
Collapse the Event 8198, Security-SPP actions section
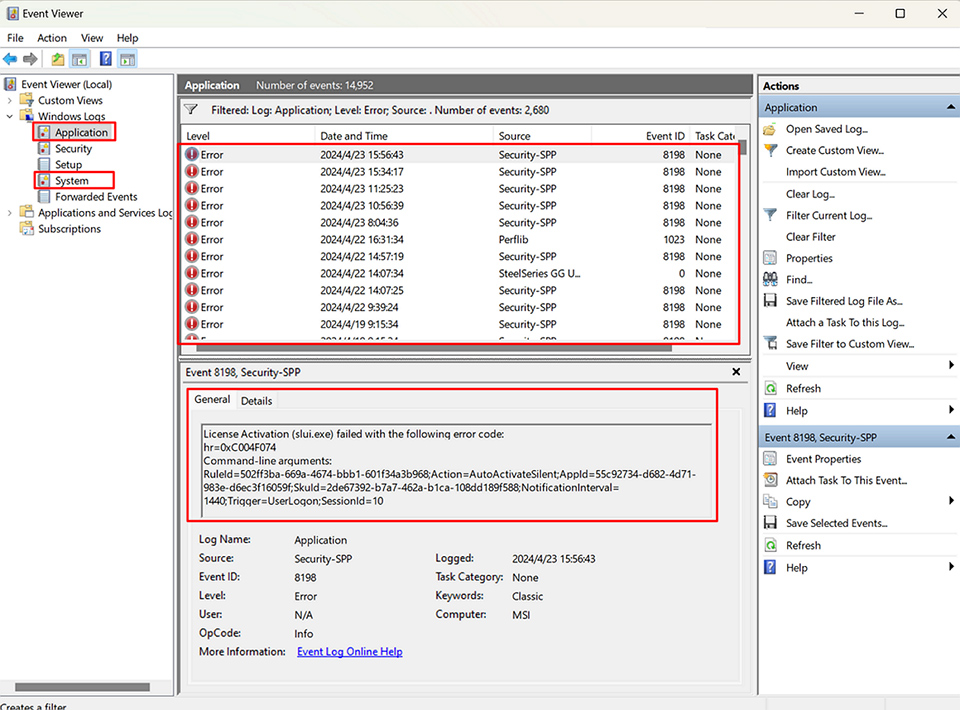950,437
